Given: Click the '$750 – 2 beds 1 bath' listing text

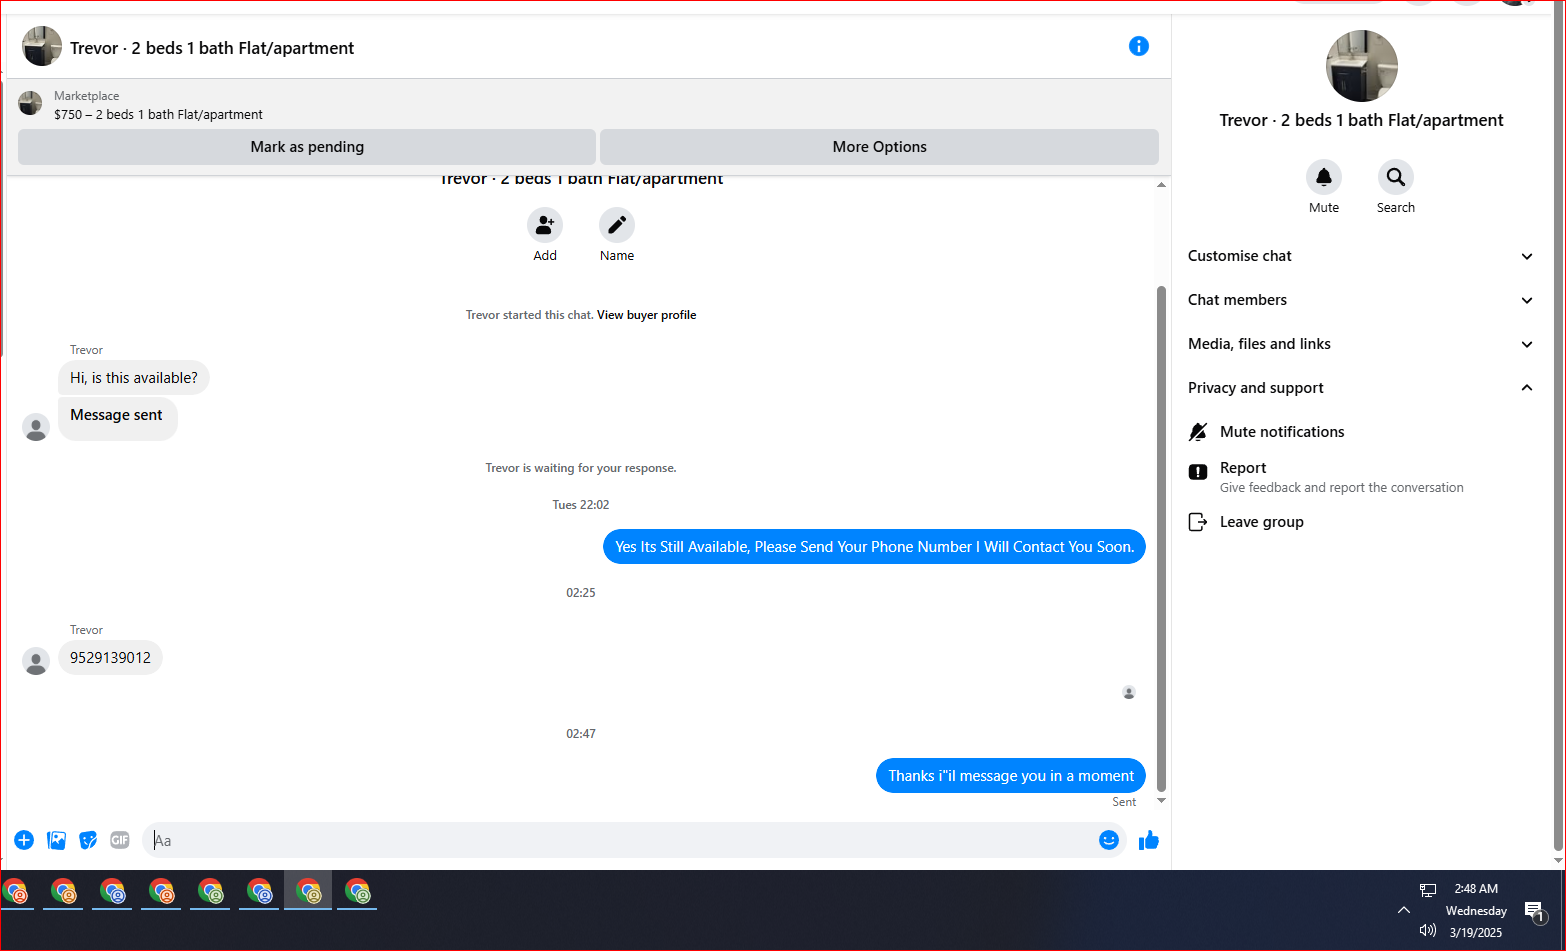Looking at the screenshot, I should 158,115.
